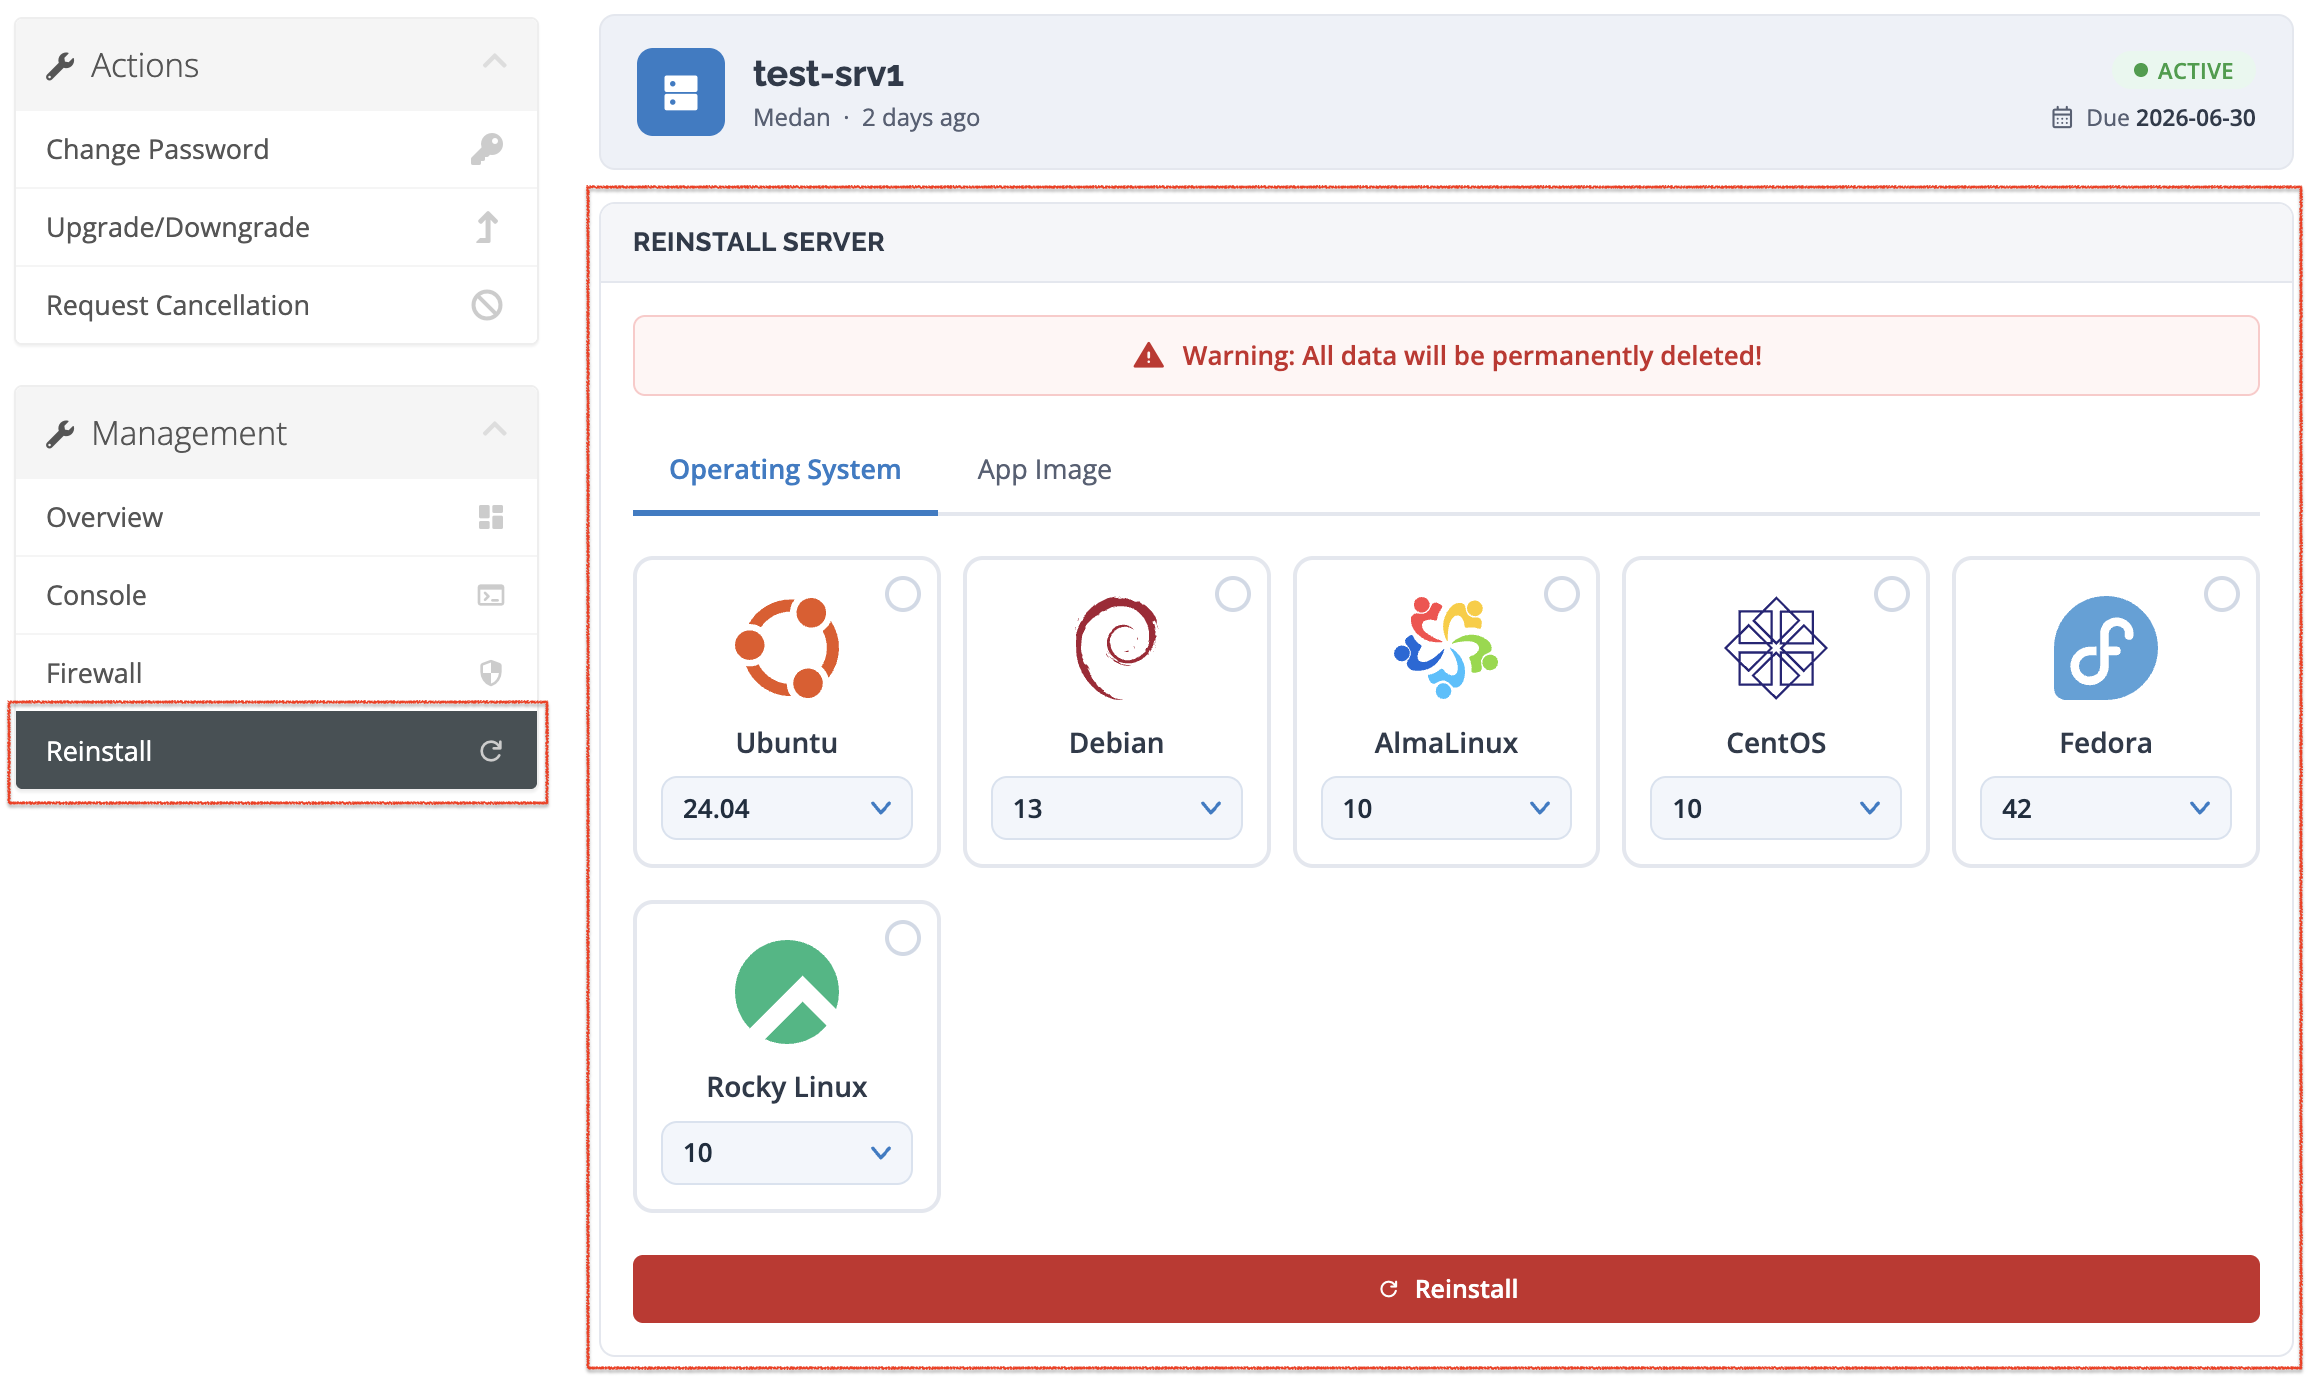The image size is (2312, 1382).
Task: Click the CentOS logo
Action: [x=1776, y=647]
